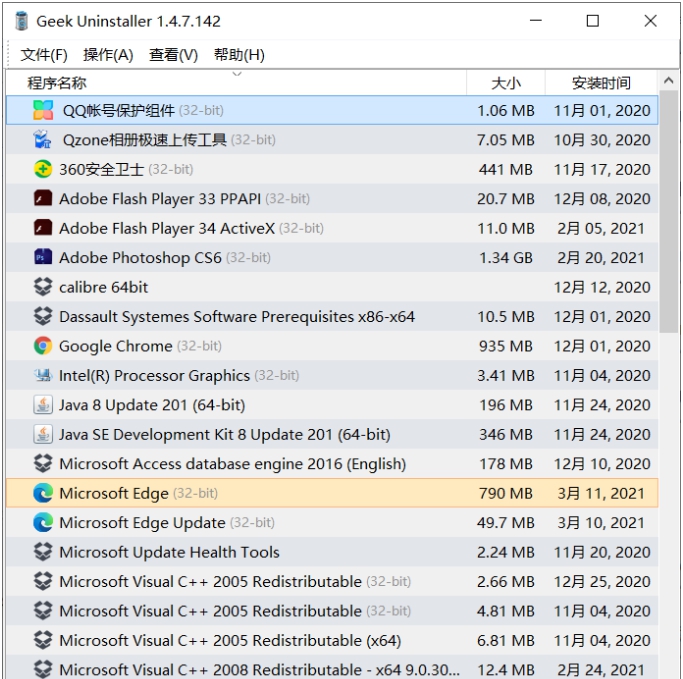Click the 360安全卫士 icon

pos(43,169)
